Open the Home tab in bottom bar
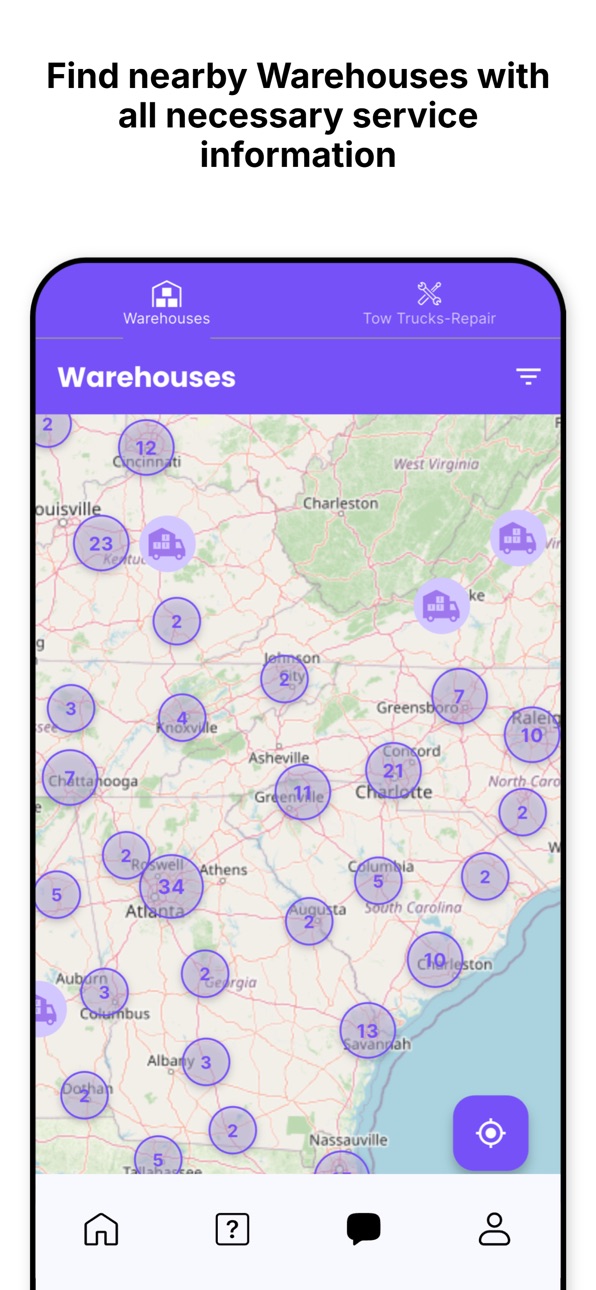The image size is (596, 1290). pyautogui.click(x=101, y=1228)
